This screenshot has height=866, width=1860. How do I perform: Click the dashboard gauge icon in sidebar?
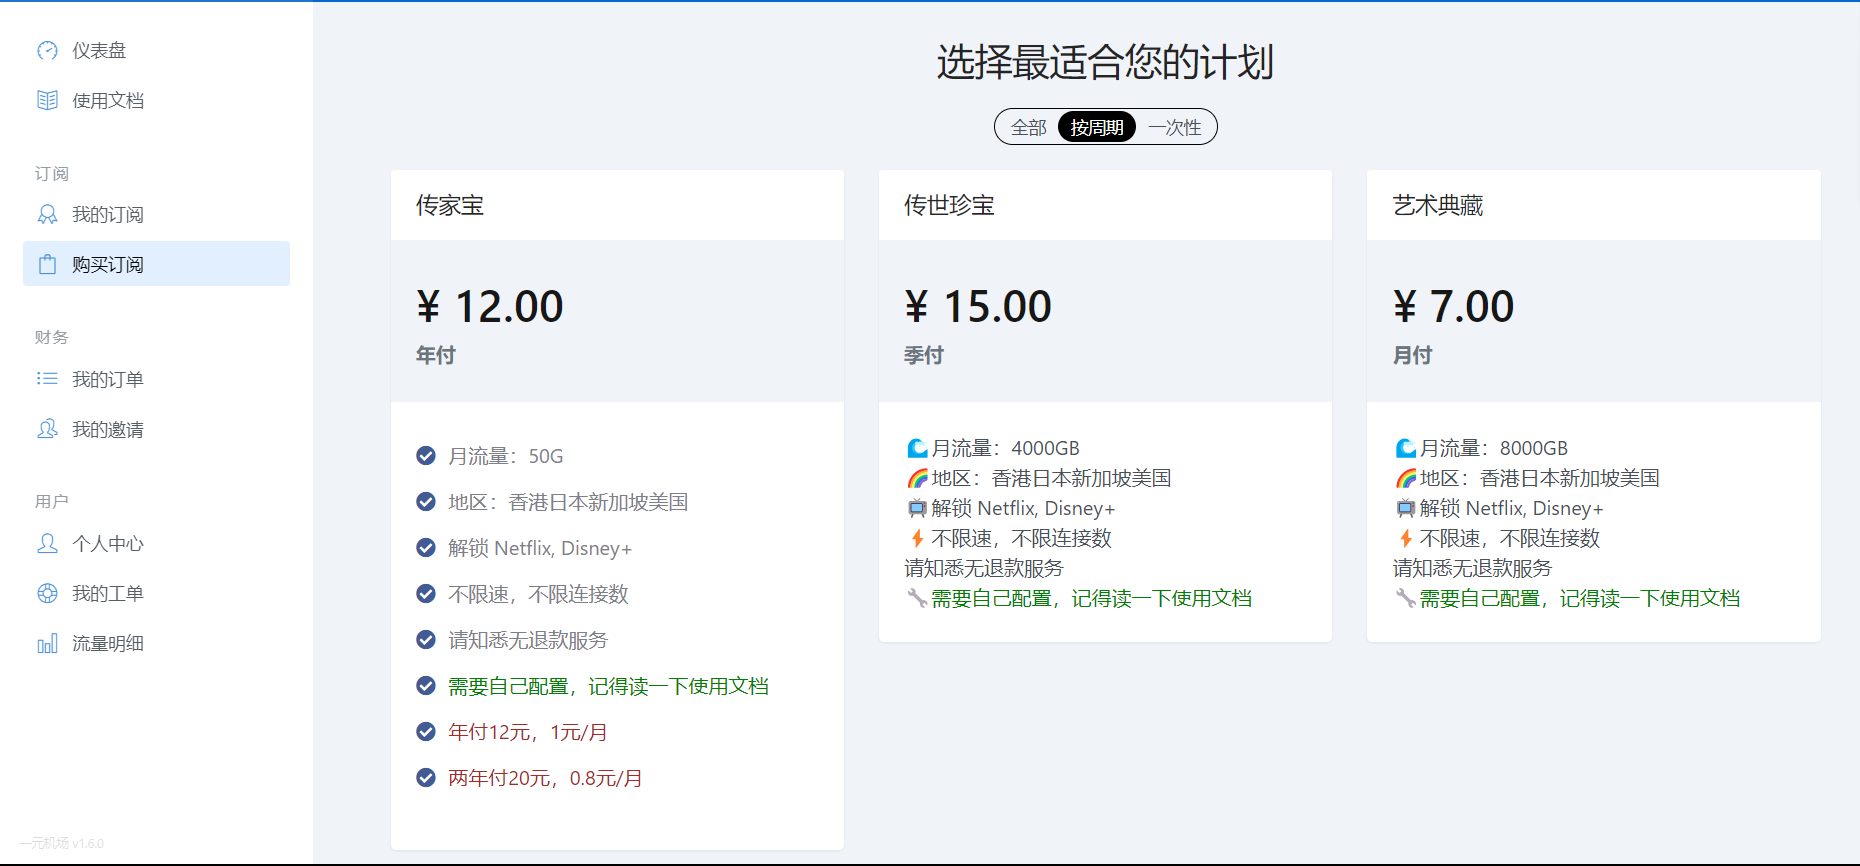pos(47,51)
